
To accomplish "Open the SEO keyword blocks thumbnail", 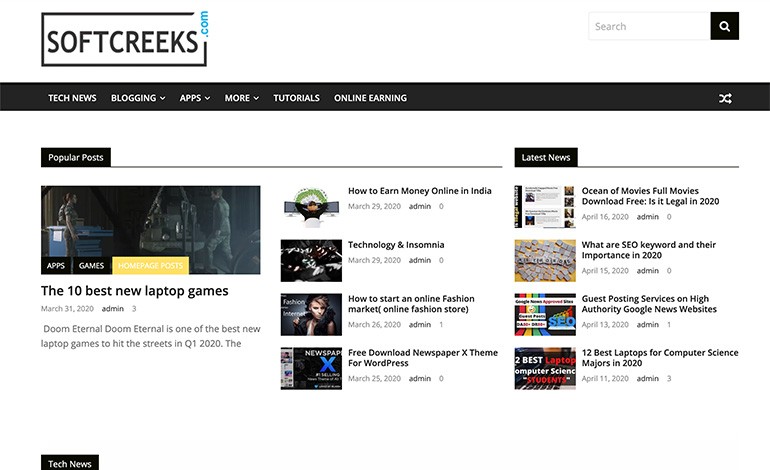I will coord(545,261).
